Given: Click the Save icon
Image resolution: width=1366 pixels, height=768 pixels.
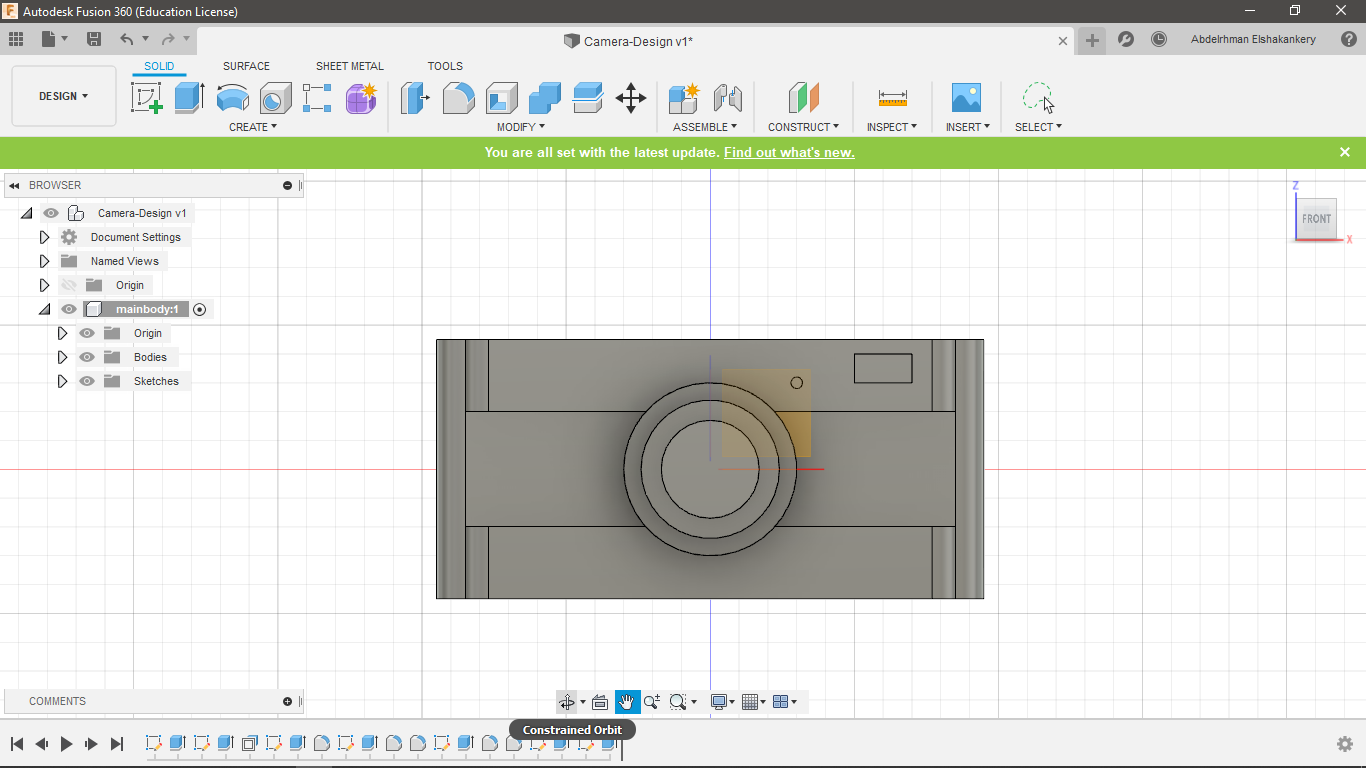Looking at the screenshot, I should [x=94, y=39].
